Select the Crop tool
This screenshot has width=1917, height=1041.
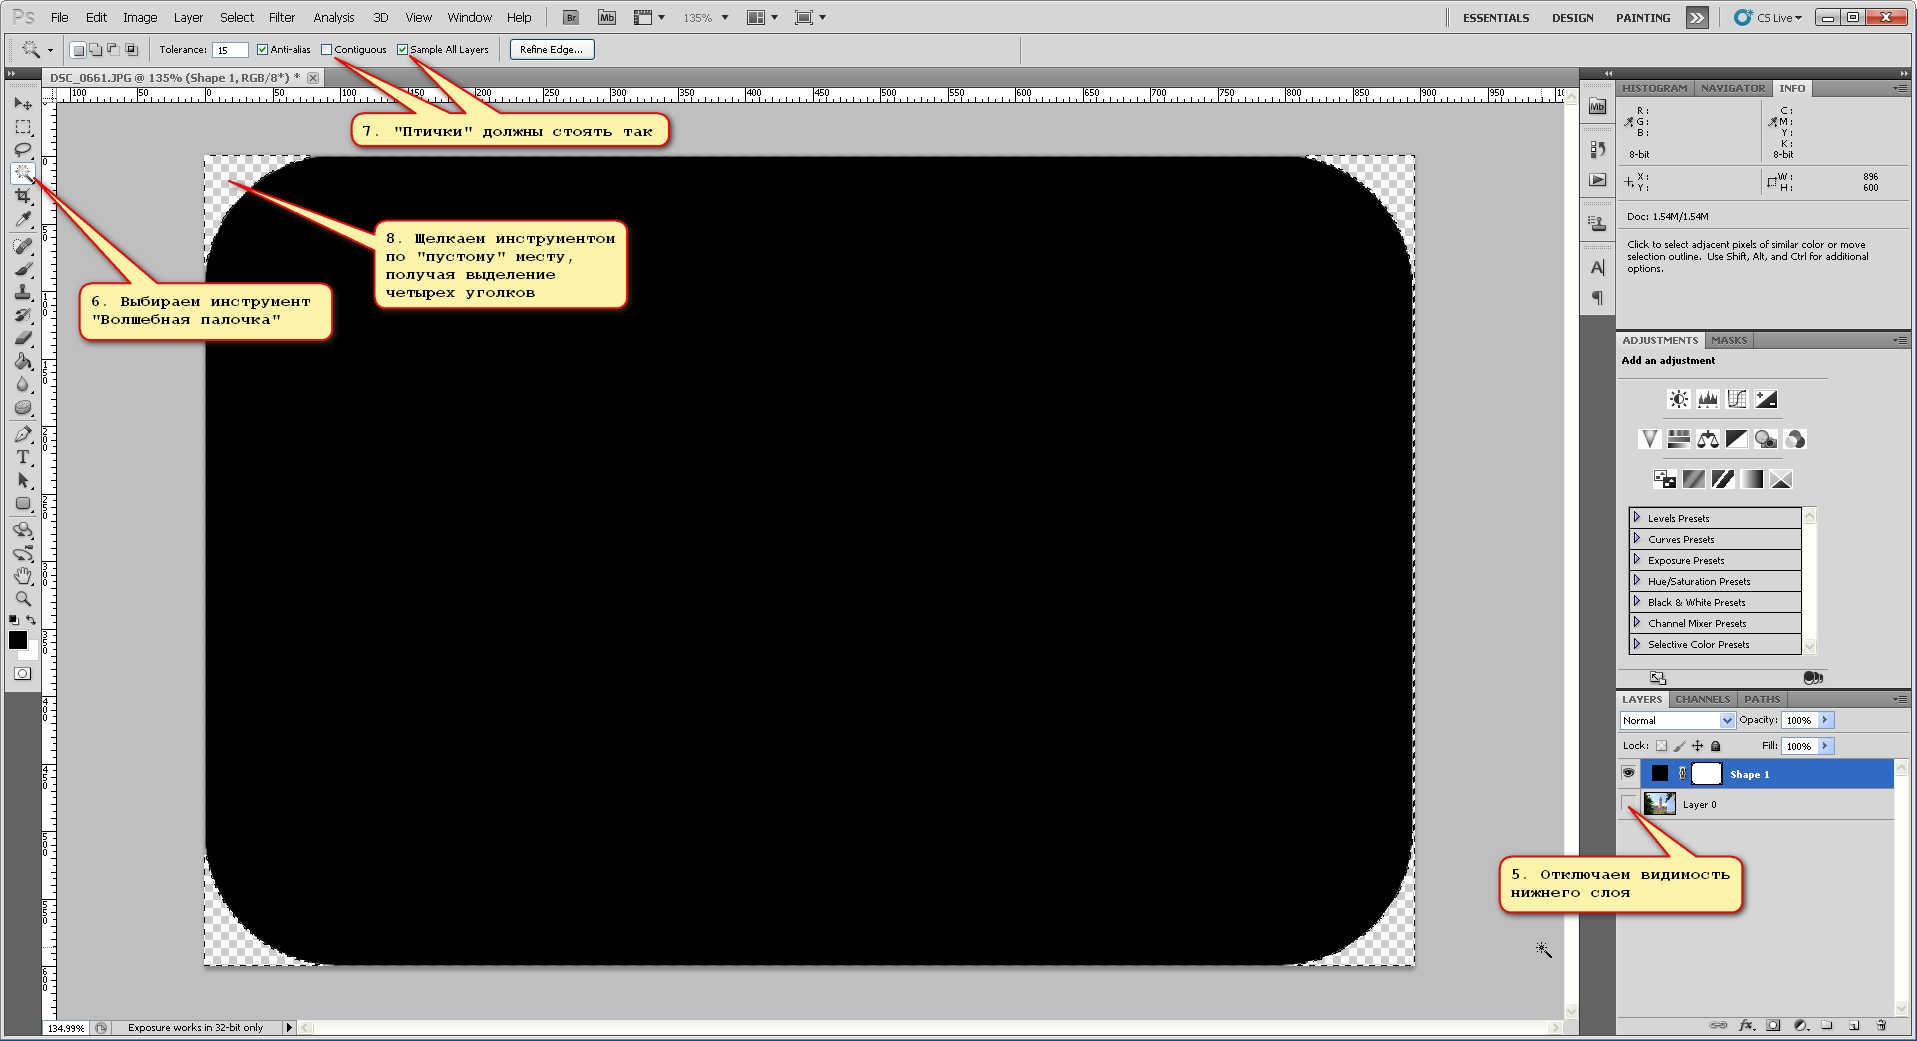(x=23, y=197)
